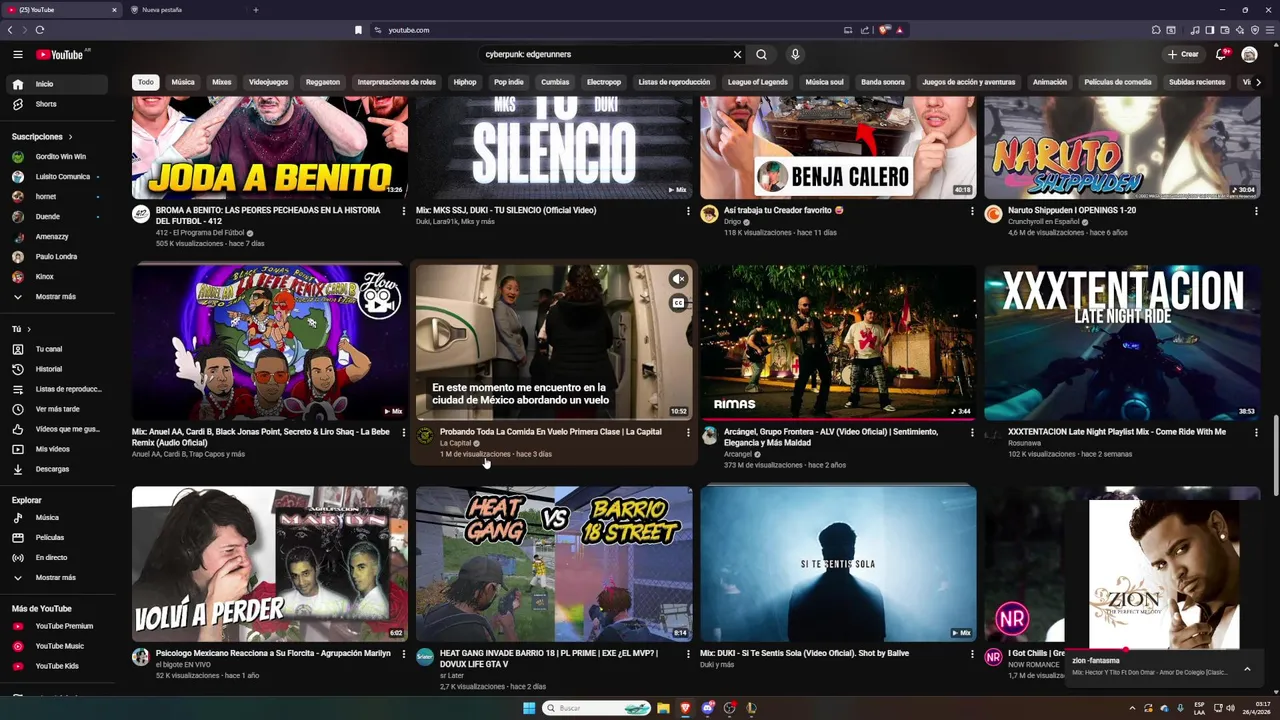Open Música under Explorar

coord(56,518)
